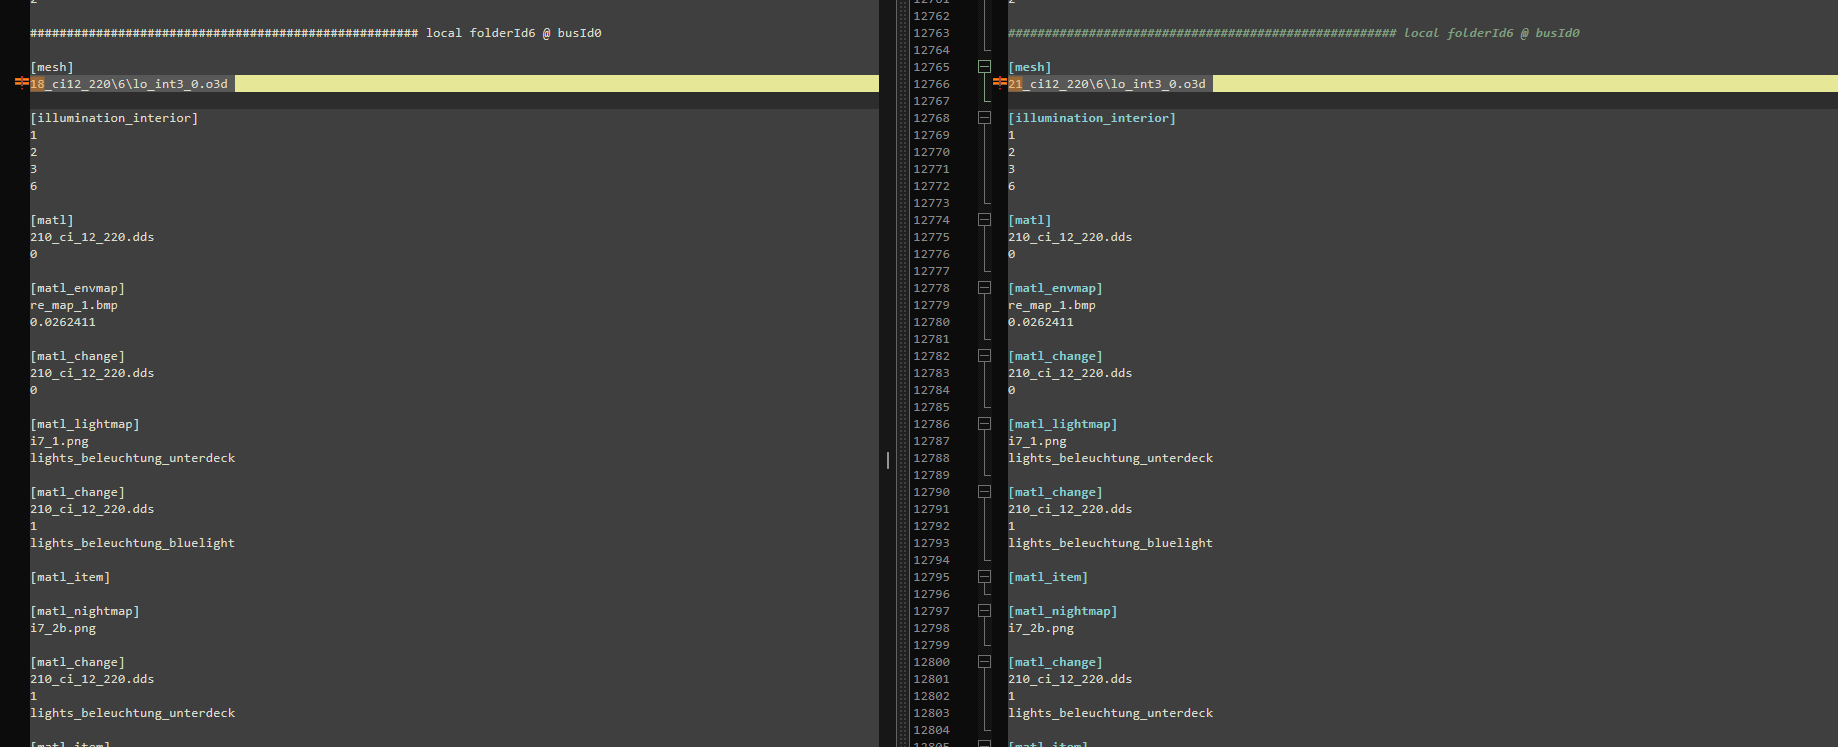The image size is (1838, 747).
Task: Fold the [matl_change] block at line 12782
Action: click(984, 356)
